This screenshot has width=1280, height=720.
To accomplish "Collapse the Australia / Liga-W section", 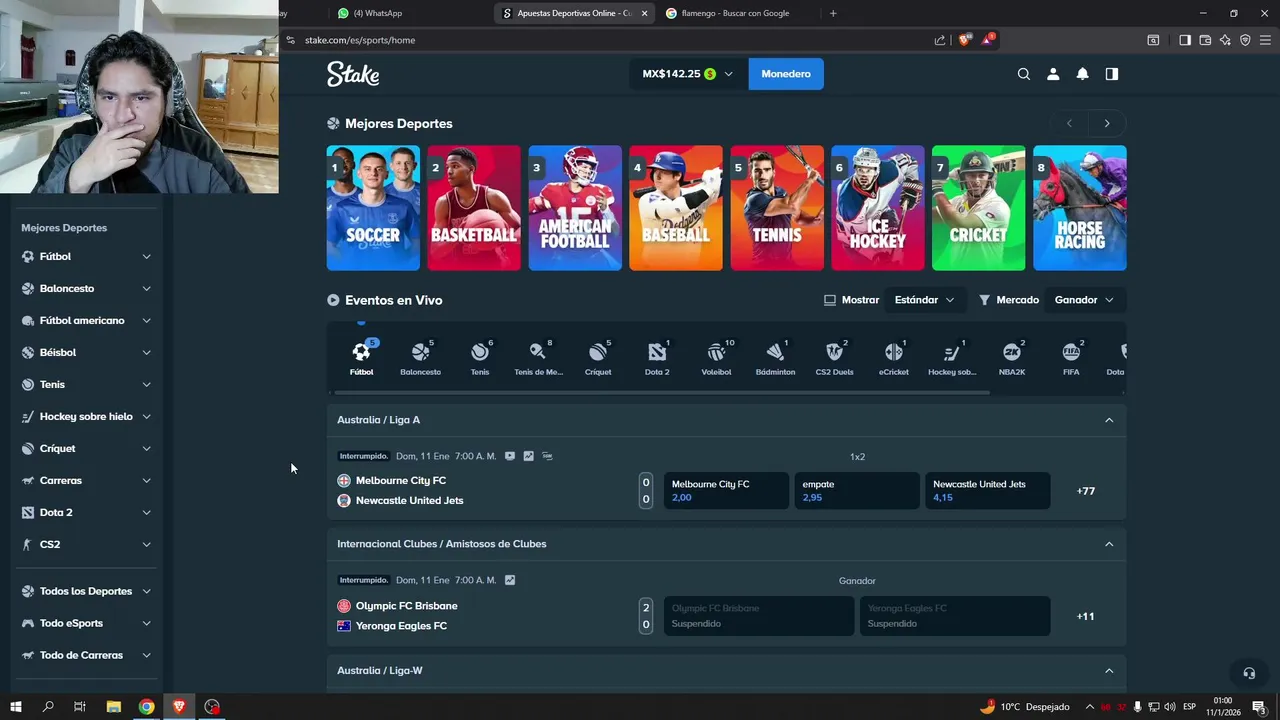I will pos(1109,671).
